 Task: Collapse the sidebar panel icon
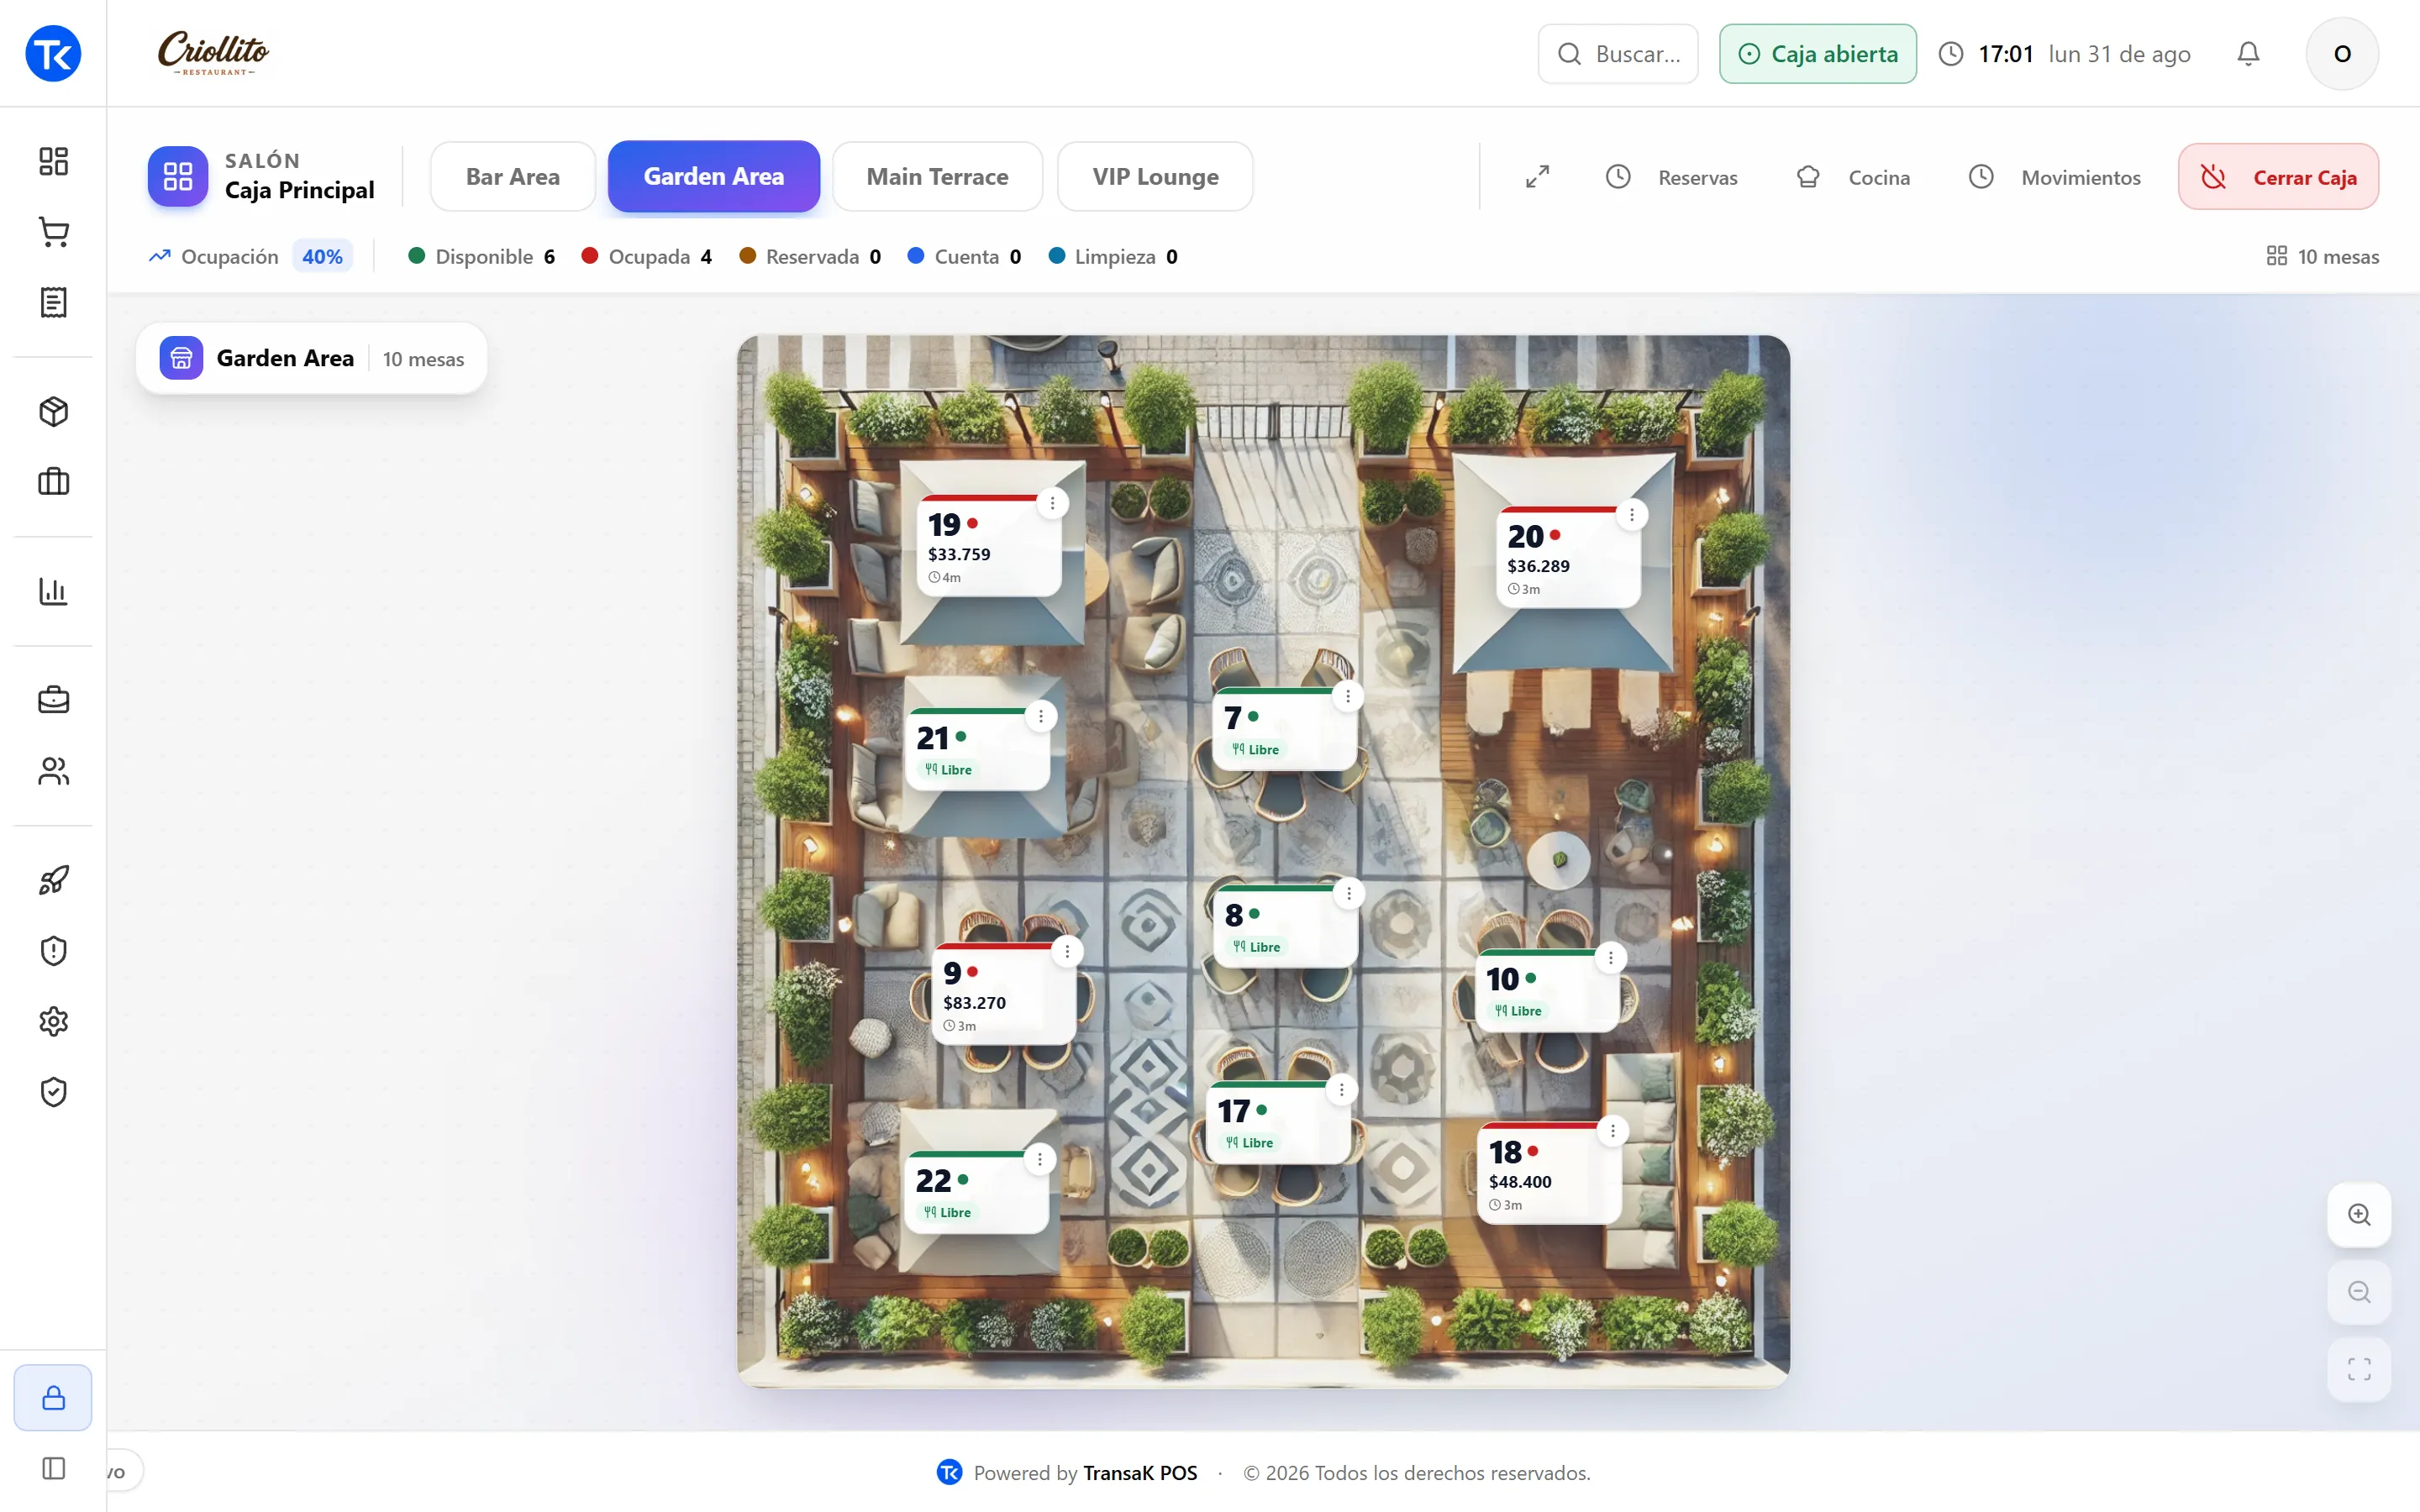point(53,1468)
